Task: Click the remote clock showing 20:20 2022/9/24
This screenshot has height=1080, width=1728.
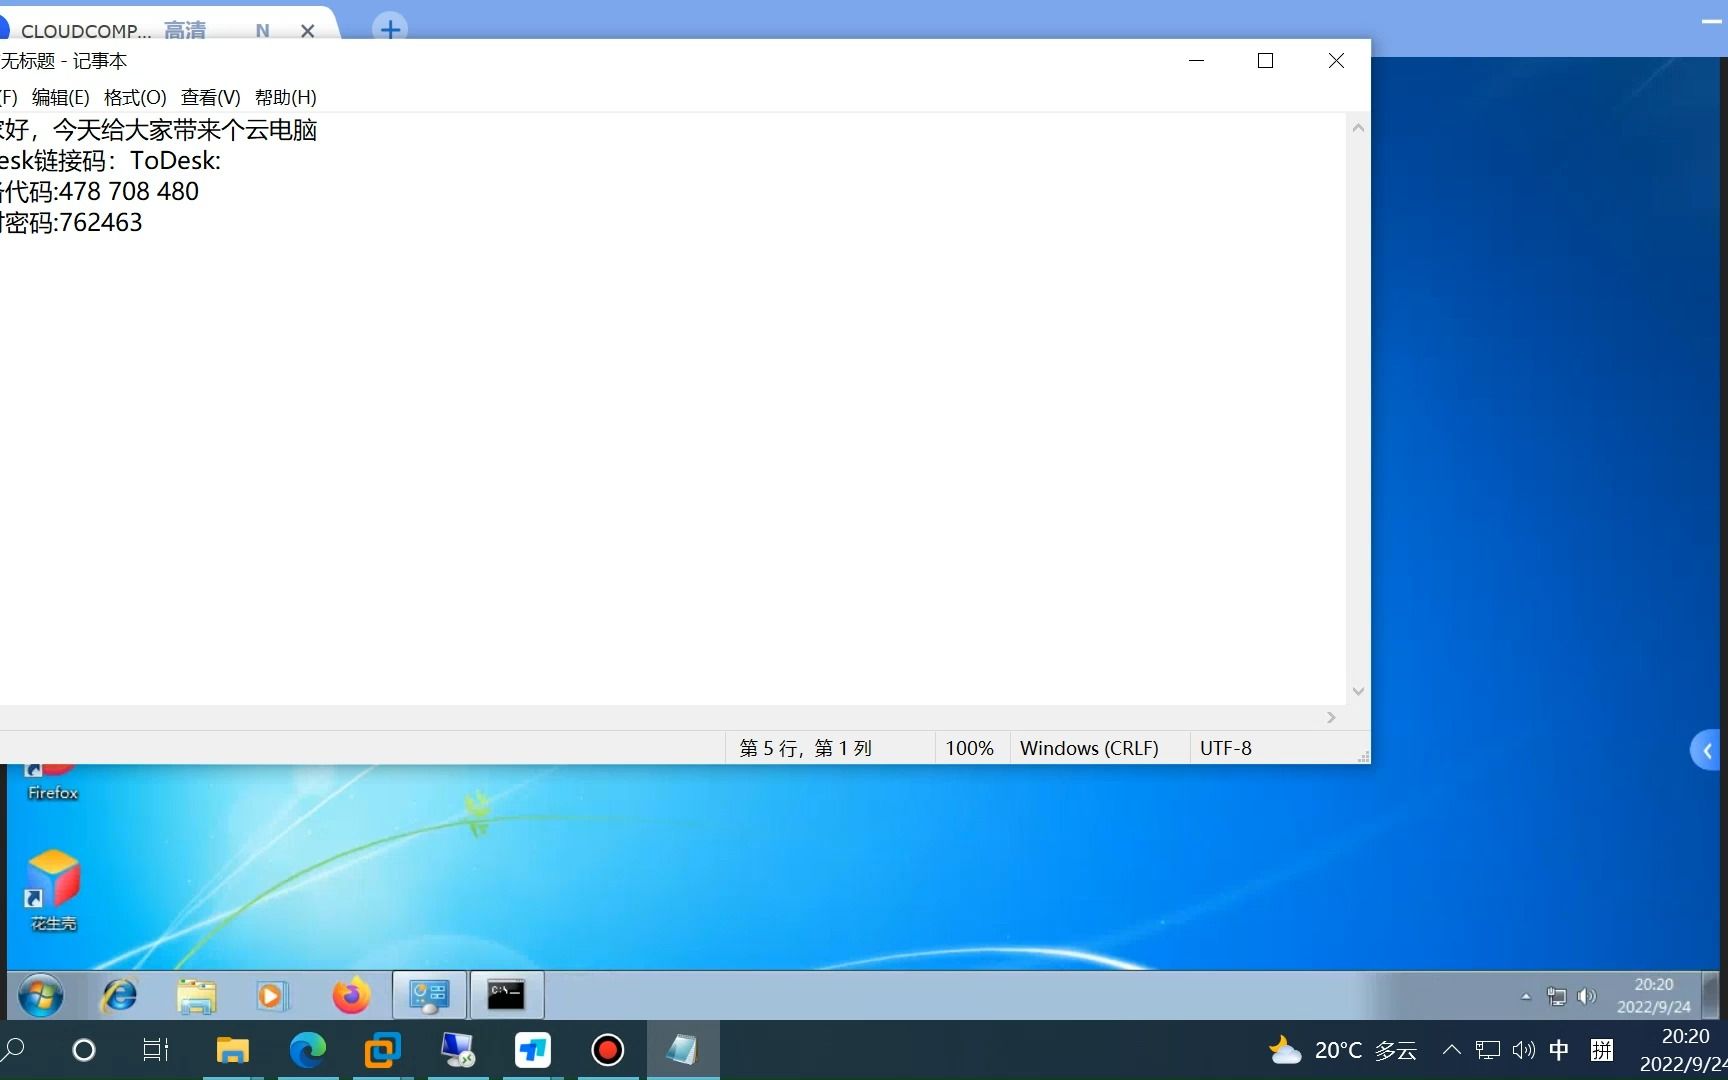Action: 1654,996
